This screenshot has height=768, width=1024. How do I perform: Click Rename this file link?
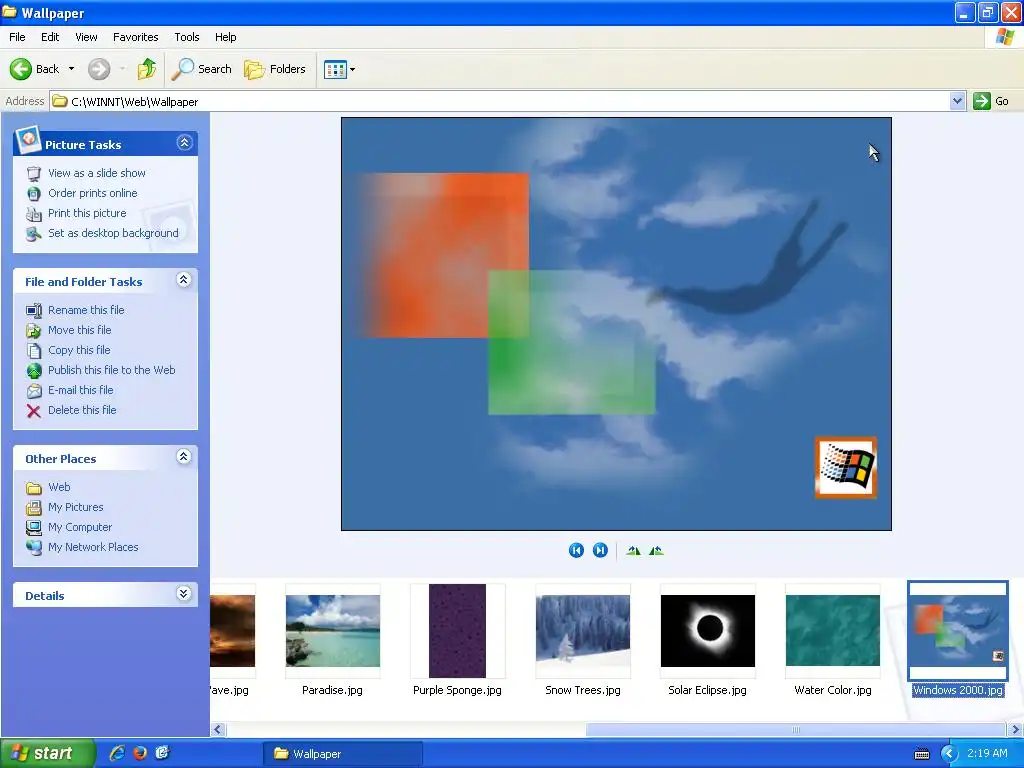click(86, 310)
